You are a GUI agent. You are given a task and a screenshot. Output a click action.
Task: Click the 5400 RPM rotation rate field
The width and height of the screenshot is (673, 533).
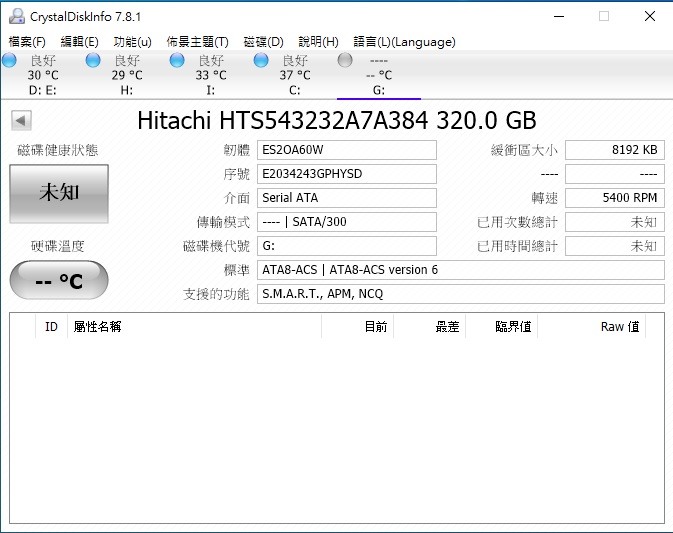[615, 198]
